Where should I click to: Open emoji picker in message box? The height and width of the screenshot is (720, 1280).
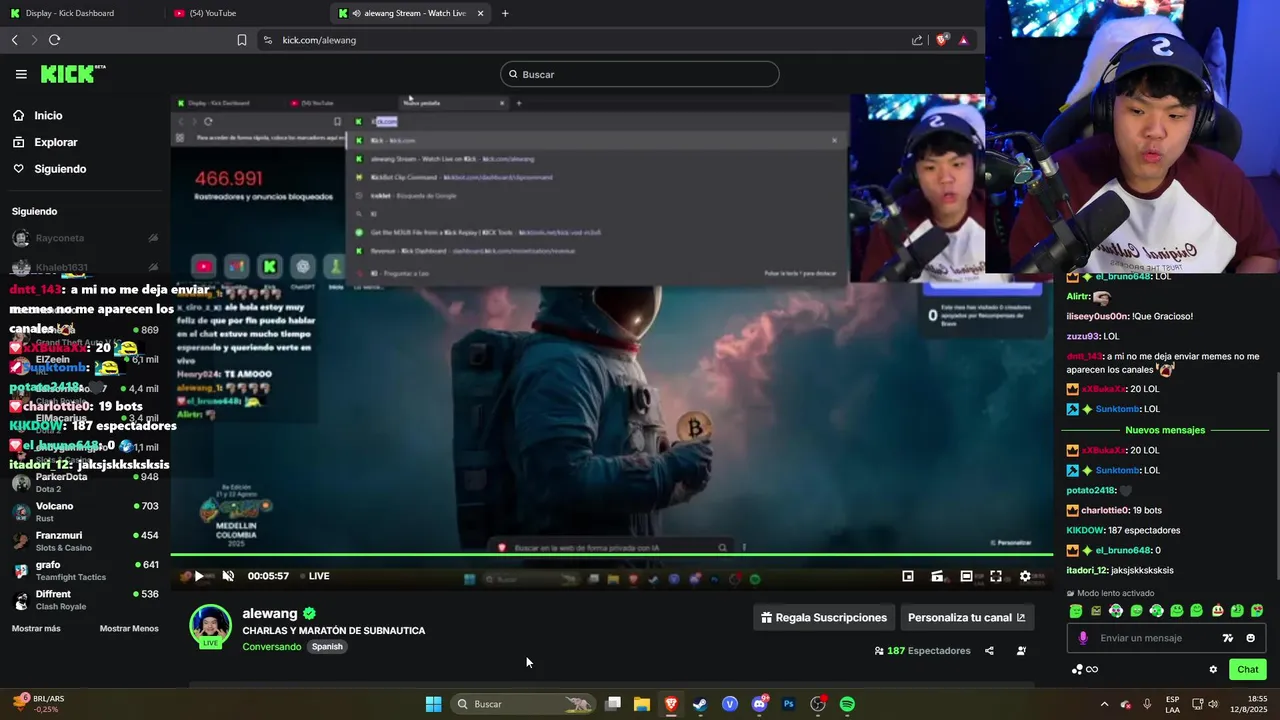(1250, 638)
